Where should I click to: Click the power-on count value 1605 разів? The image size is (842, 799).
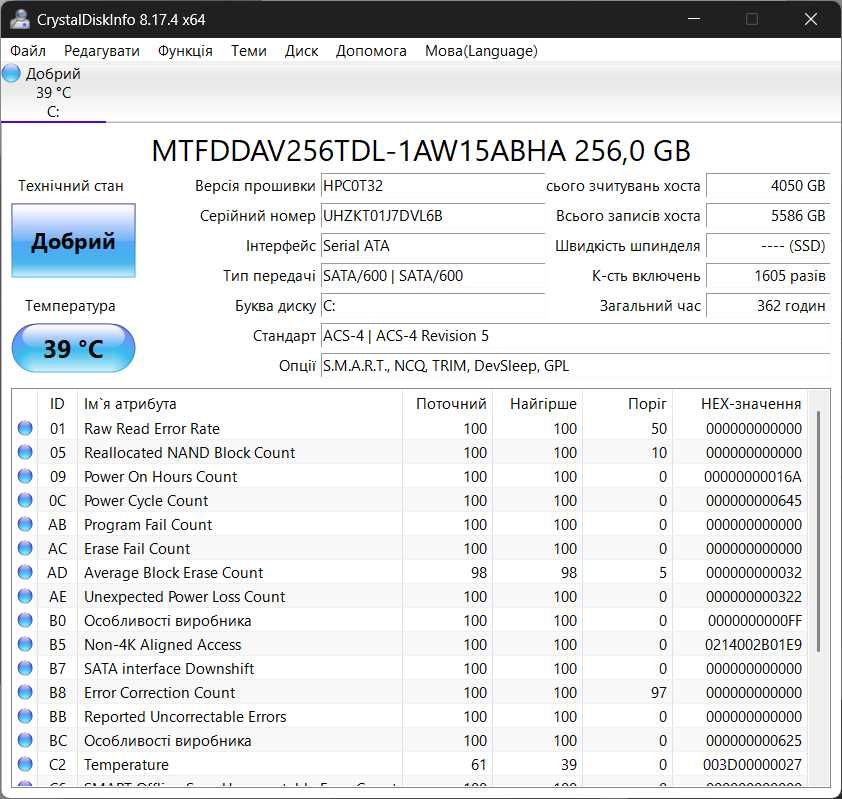768,276
